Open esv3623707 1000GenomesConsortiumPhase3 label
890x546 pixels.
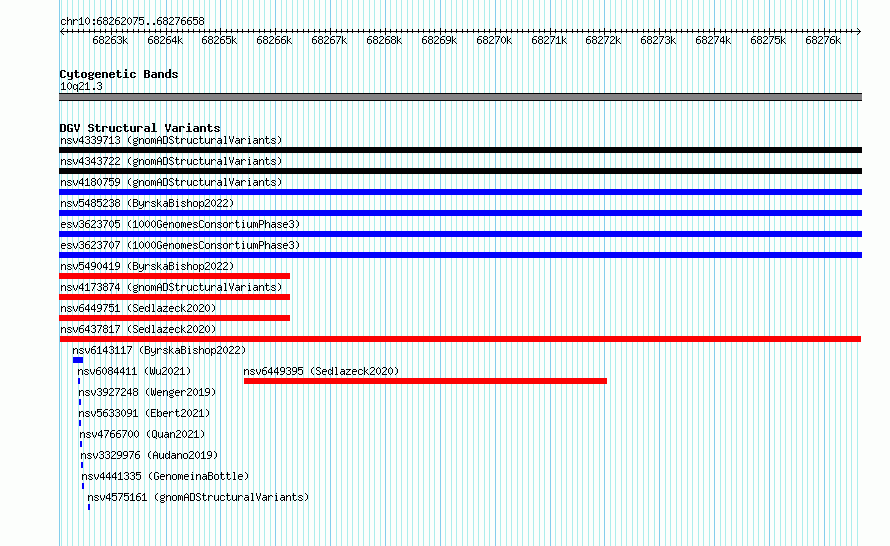pos(180,245)
